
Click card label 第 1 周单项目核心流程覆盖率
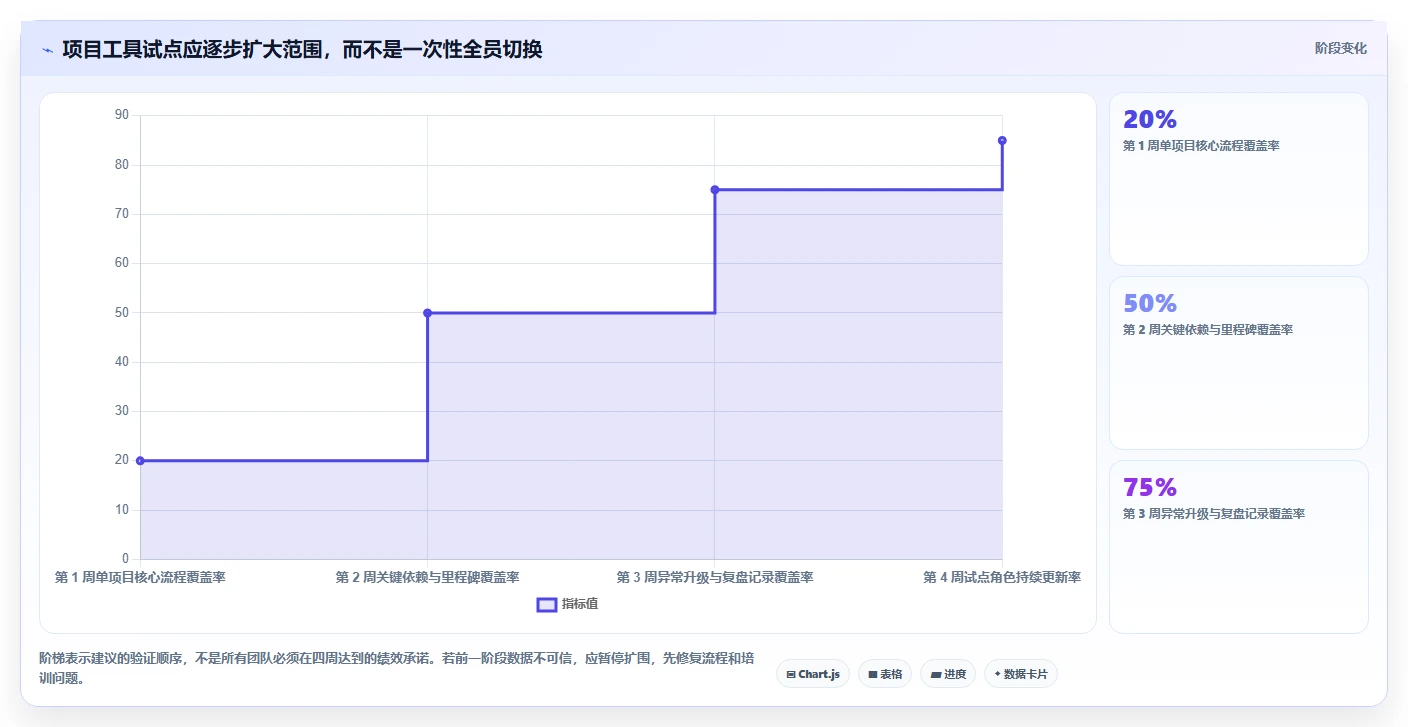(1201, 146)
